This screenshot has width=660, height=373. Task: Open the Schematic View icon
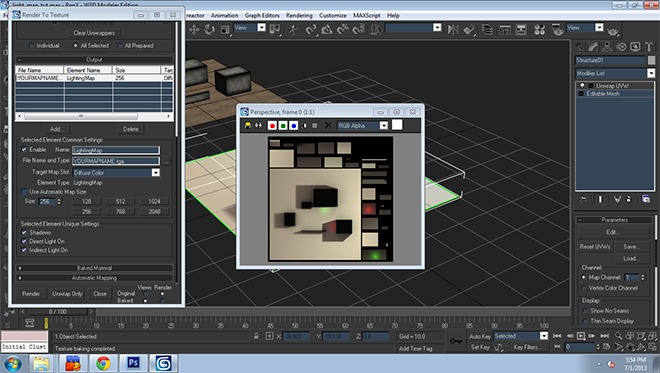[521, 29]
